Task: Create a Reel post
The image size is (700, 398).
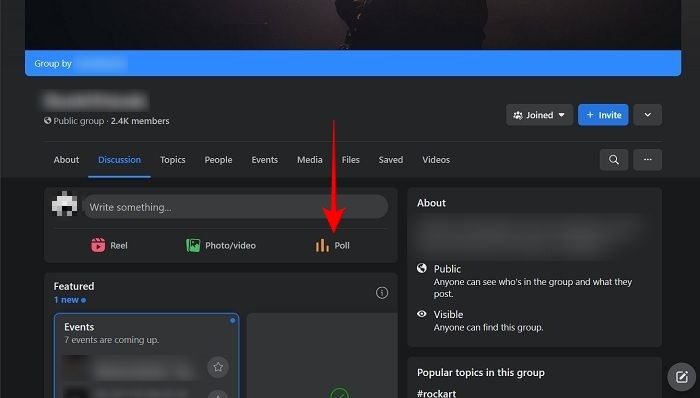Action: click(x=109, y=245)
